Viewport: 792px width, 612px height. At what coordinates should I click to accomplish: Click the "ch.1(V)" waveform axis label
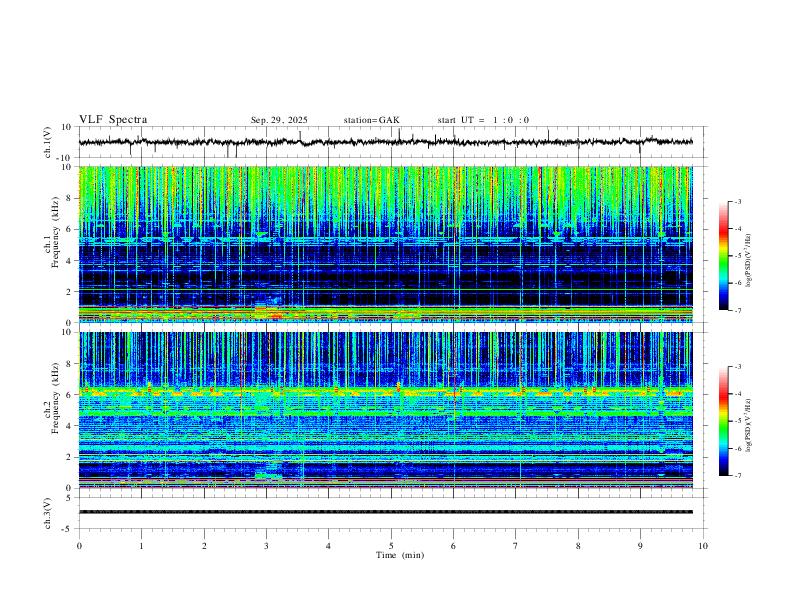(x=48, y=142)
